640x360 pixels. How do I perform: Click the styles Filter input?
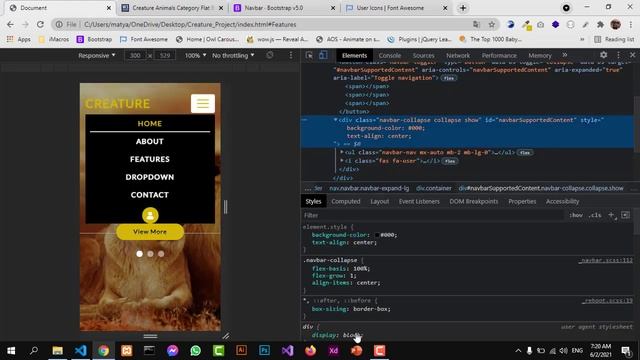433,215
